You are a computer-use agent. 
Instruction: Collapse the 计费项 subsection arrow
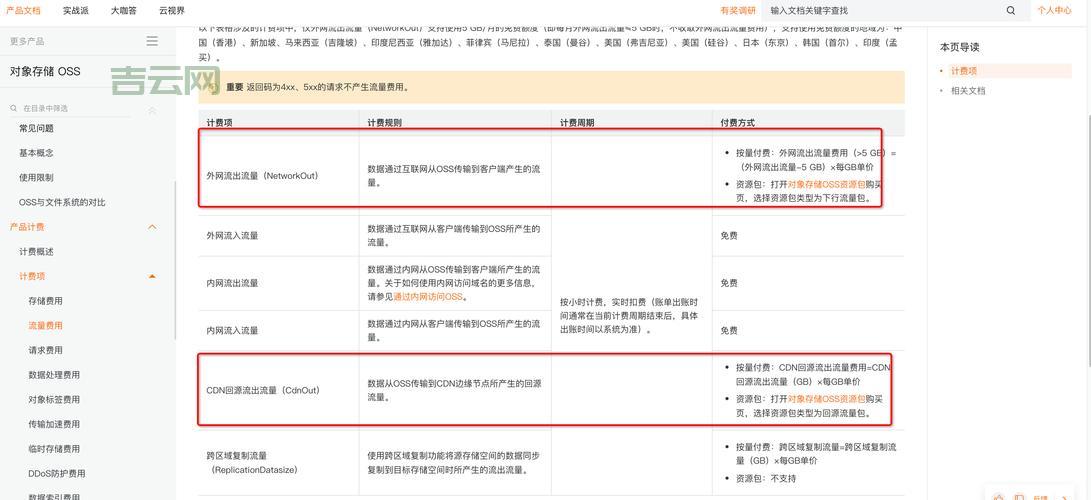click(x=152, y=276)
